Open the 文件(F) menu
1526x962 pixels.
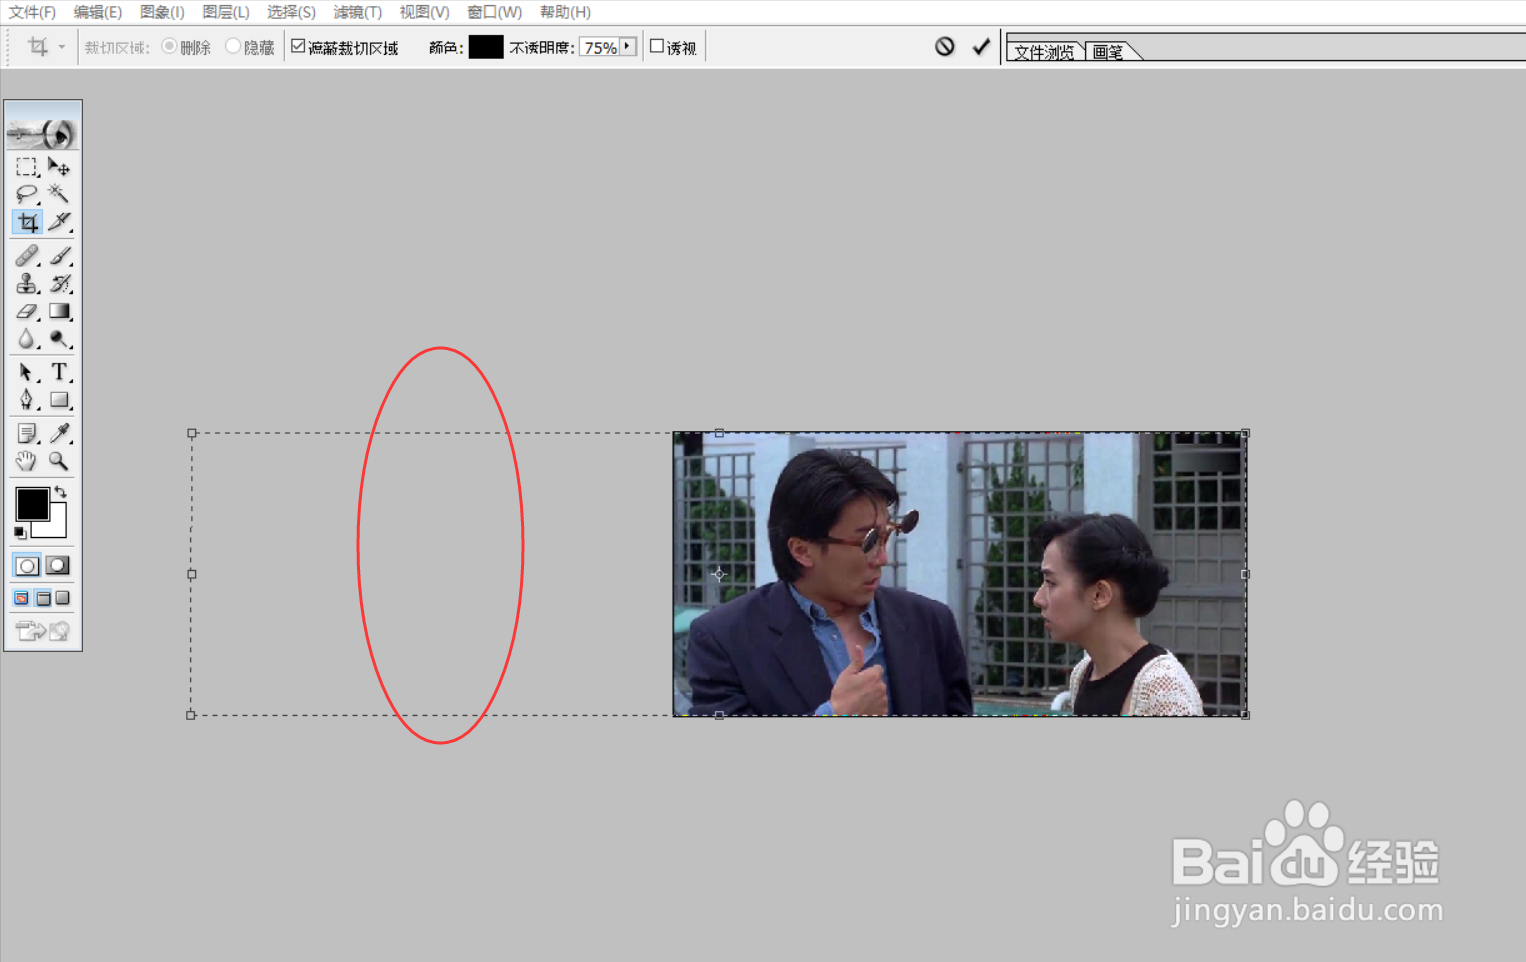pyautogui.click(x=32, y=12)
